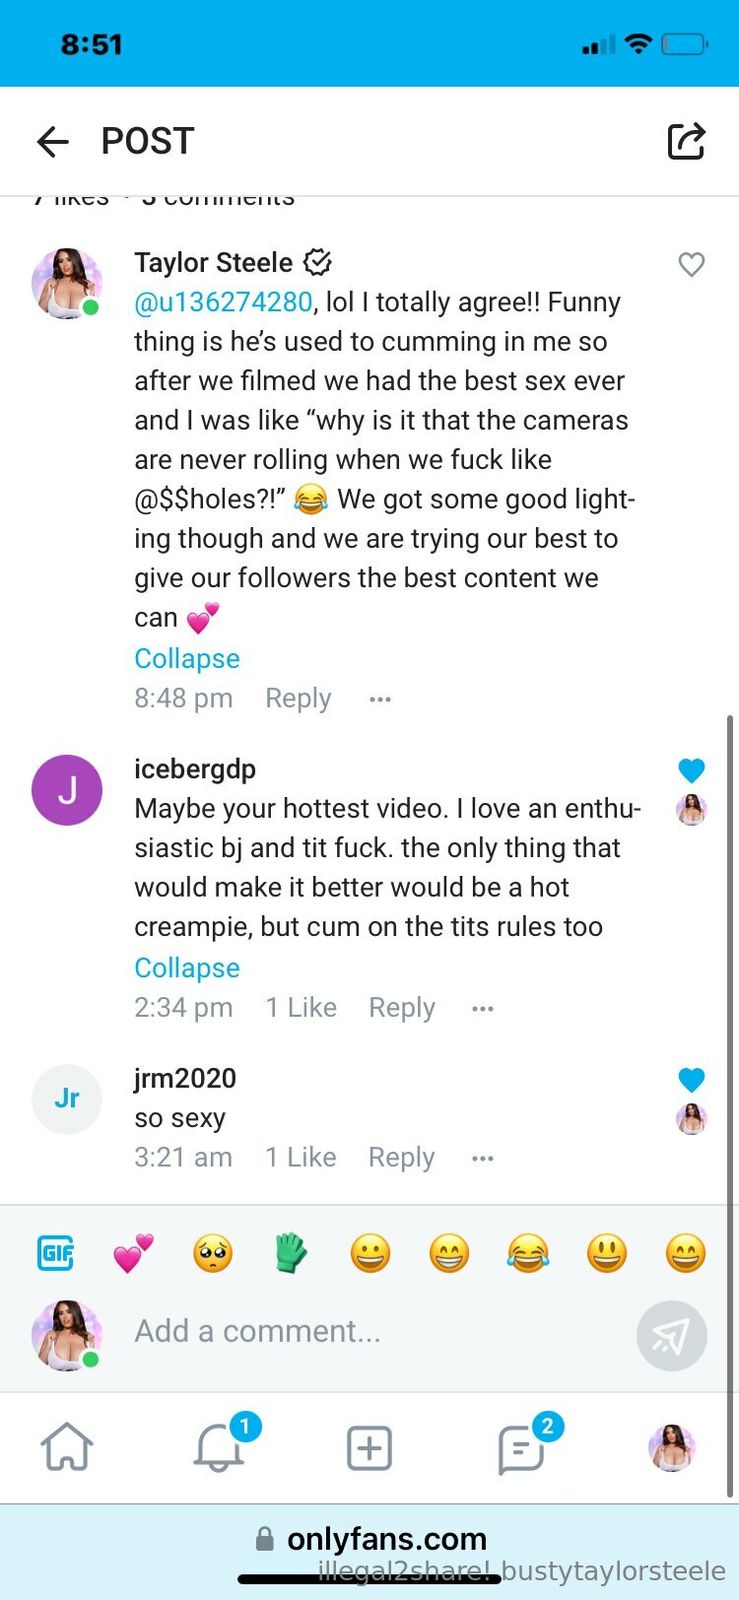The width and height of the screenshot is (739, 1600).
Task: Collapse Taylor Steele's long comment
Action: click(x=187, y=658)
